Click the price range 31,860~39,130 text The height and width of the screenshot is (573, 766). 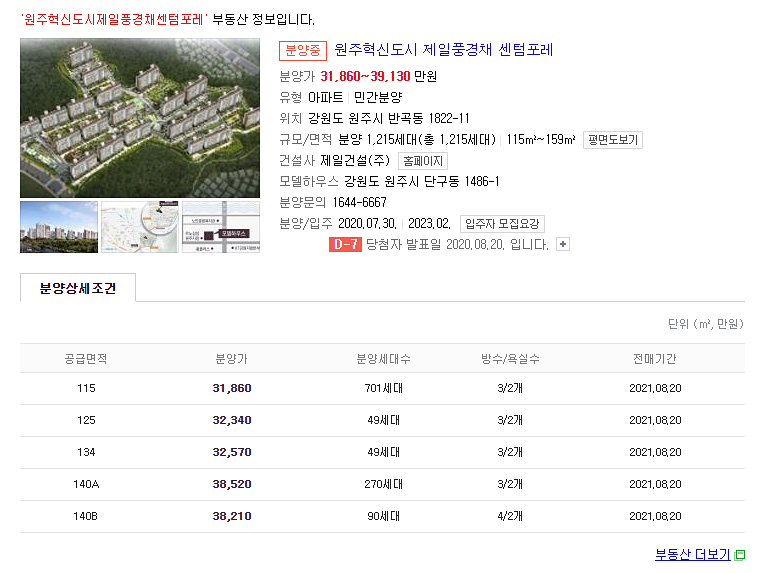pos(365,77)
